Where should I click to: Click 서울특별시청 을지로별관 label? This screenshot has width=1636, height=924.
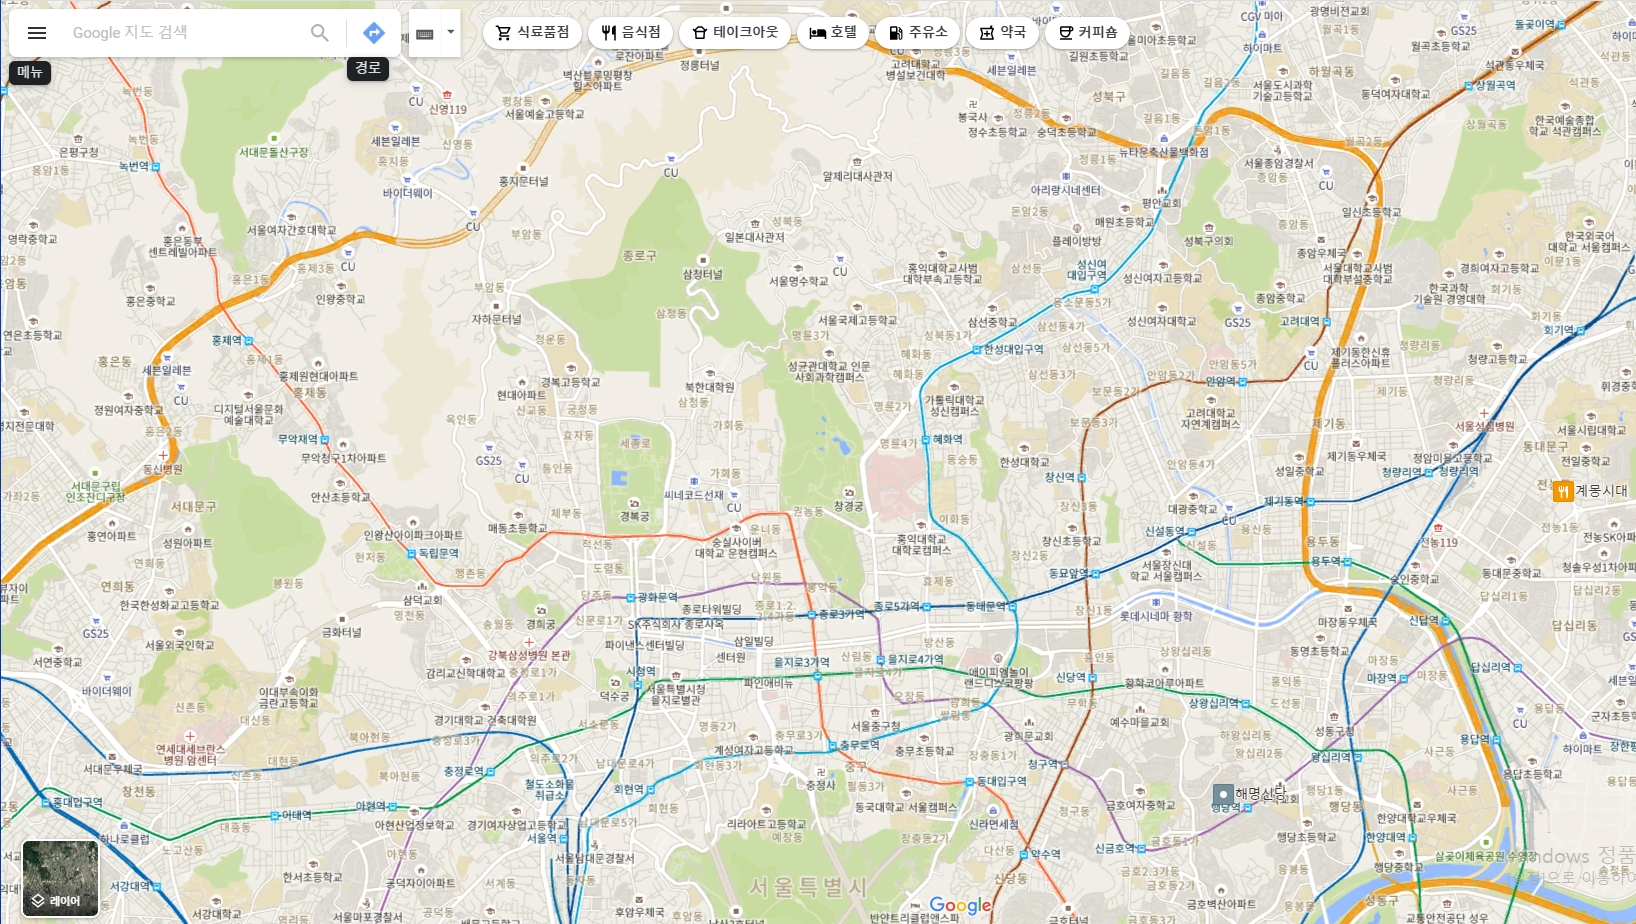(676, 695)
